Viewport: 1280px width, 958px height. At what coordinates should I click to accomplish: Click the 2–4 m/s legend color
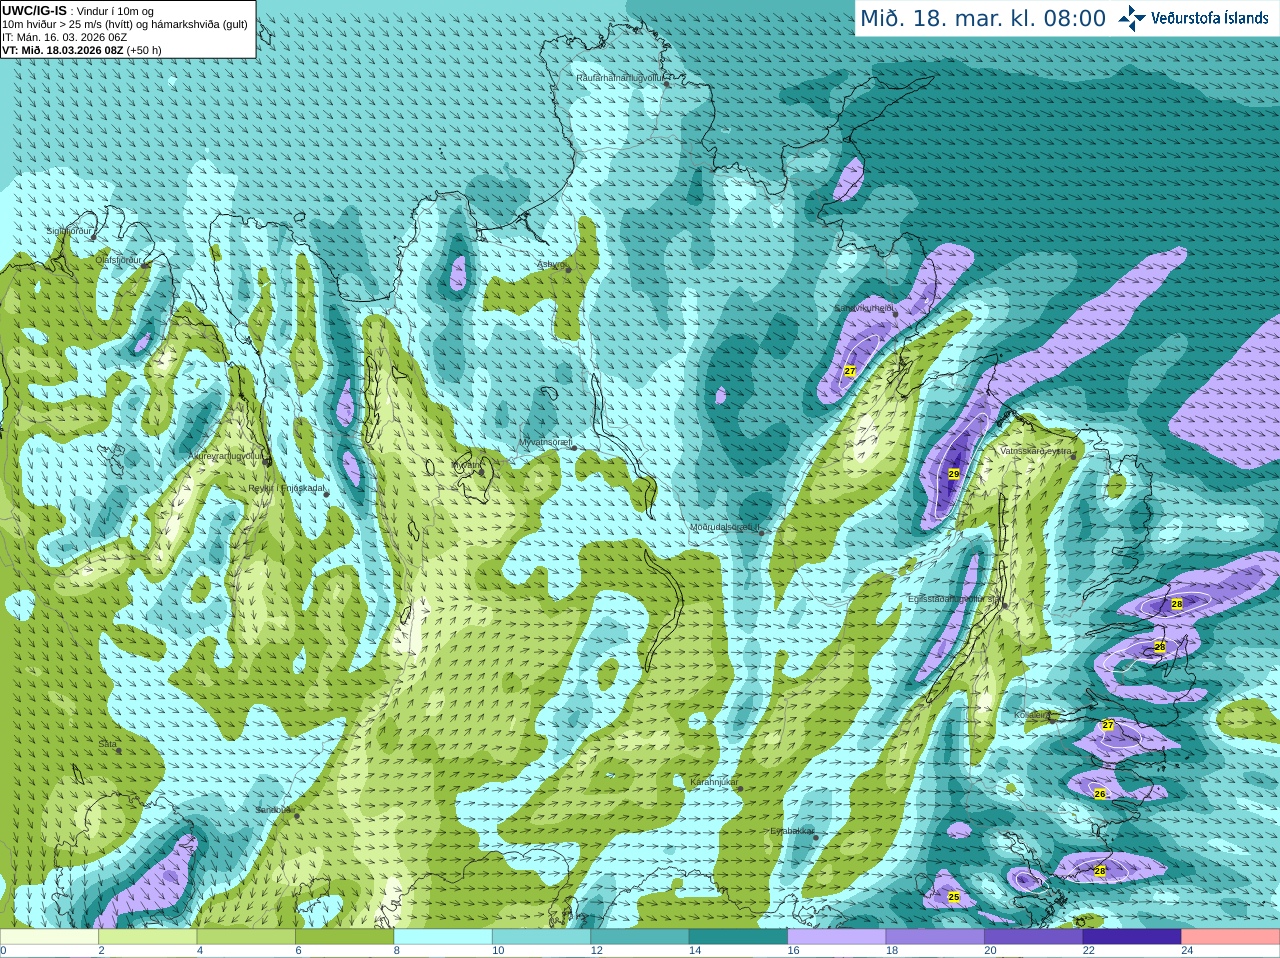pyautogui.click(x=147, y=937)
